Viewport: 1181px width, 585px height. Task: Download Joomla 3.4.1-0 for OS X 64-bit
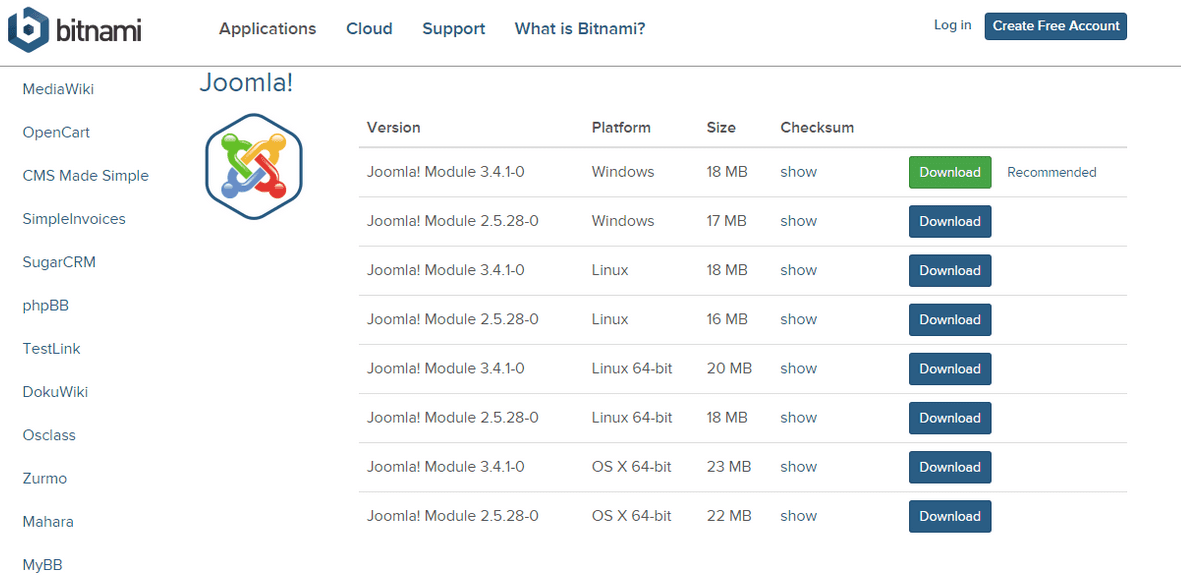click(950, 467)
